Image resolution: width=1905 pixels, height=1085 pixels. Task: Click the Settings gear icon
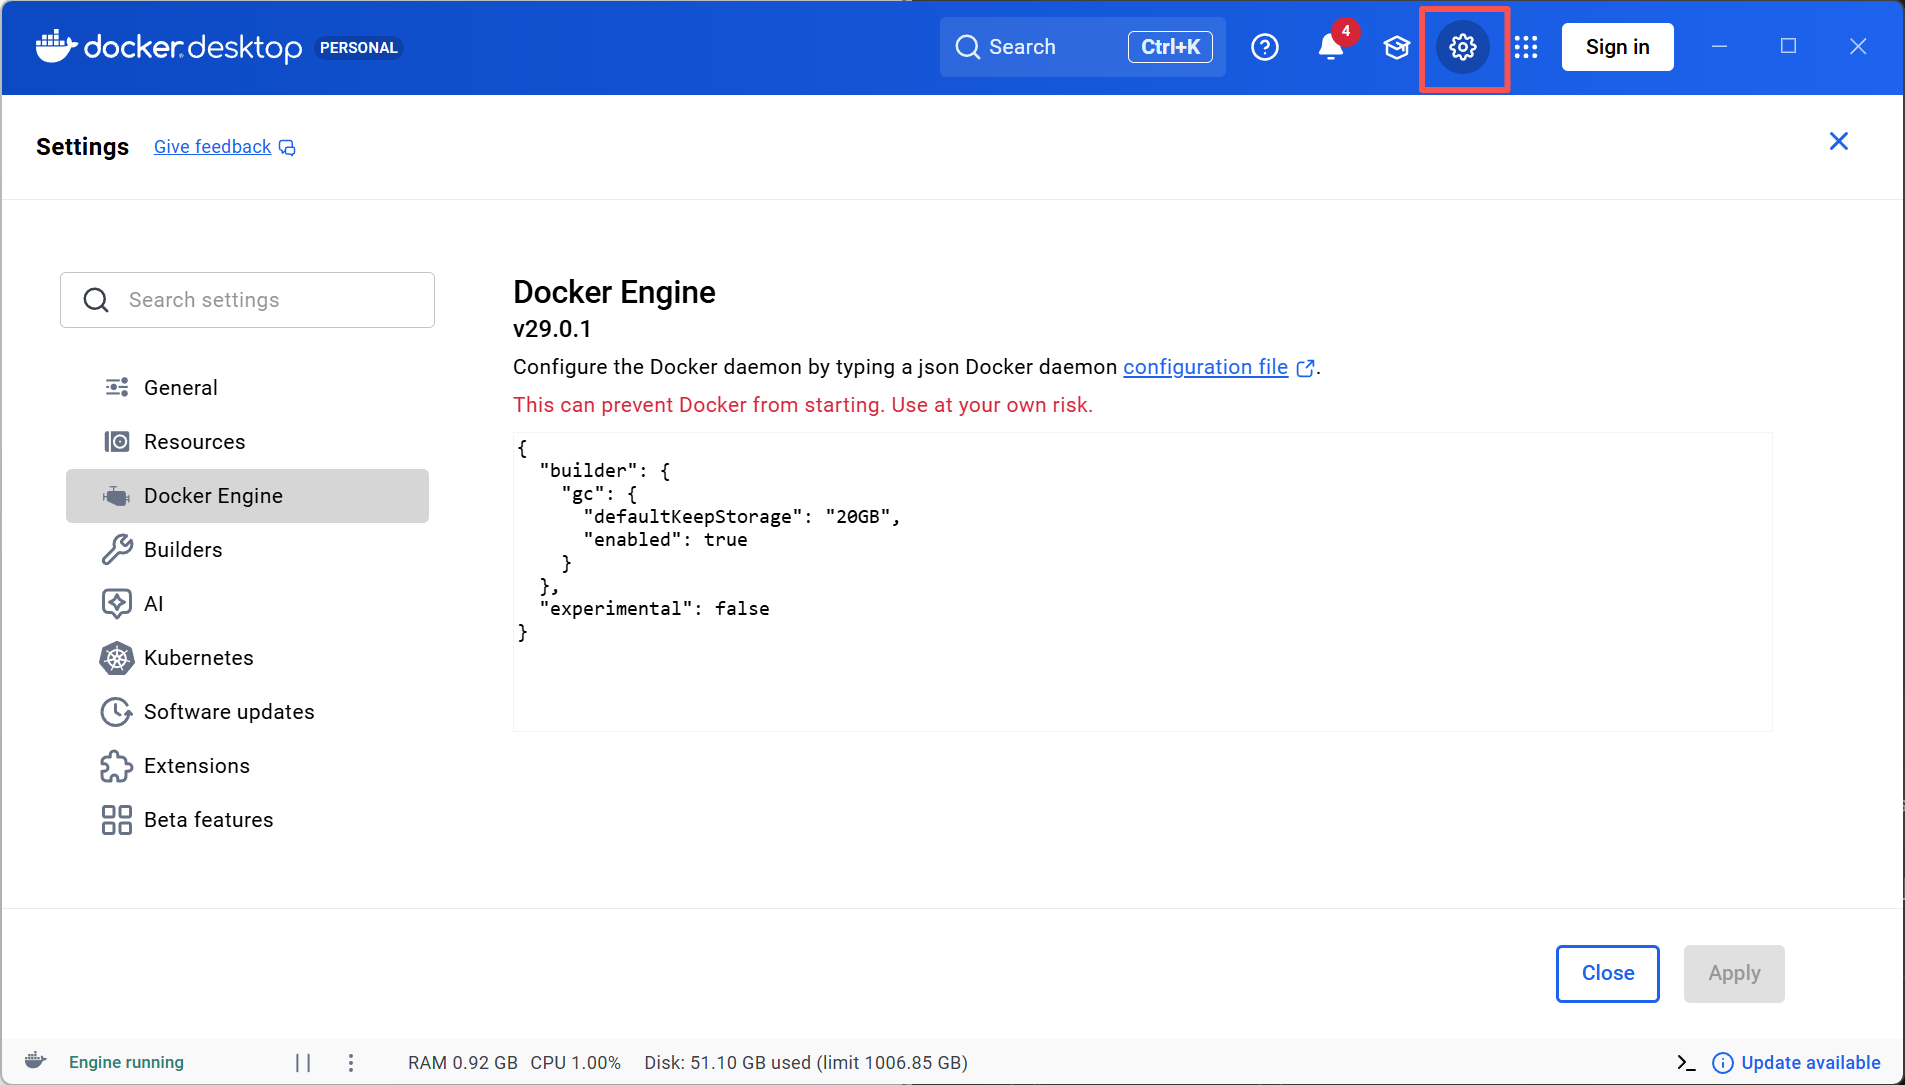(1463, 47)
